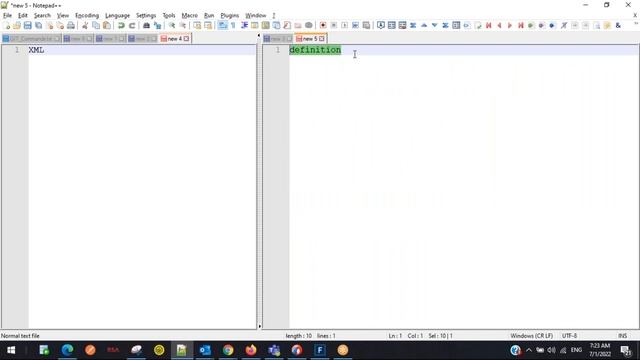Open the Plugins menu
640x360 pixels.
(x=229, y=15)
